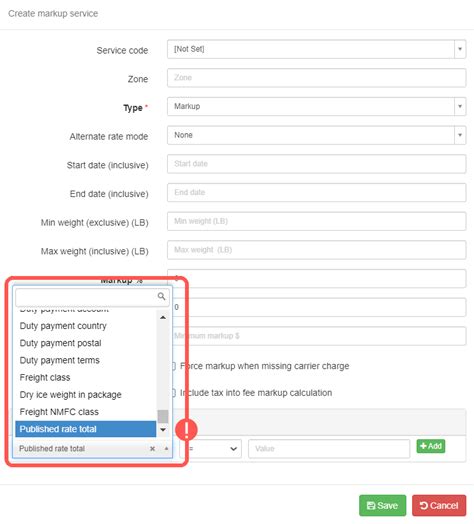This screenshot has width=474, height=524.
Task: Click the list scrollbar thumb
Action: point(163,416)
